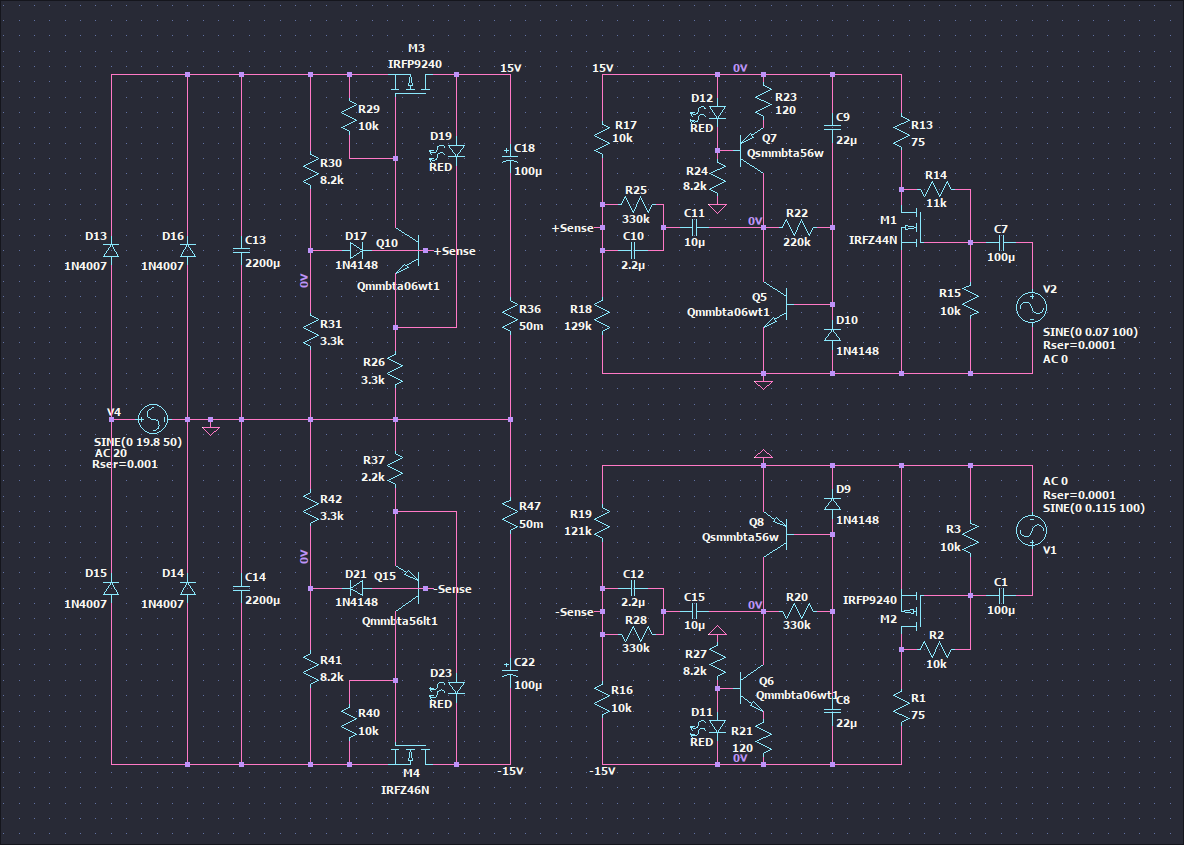The width and height of the screenshot is (1184, 845).
Task: Click the R15 10k resistor symbol
Action: [970, 301]
